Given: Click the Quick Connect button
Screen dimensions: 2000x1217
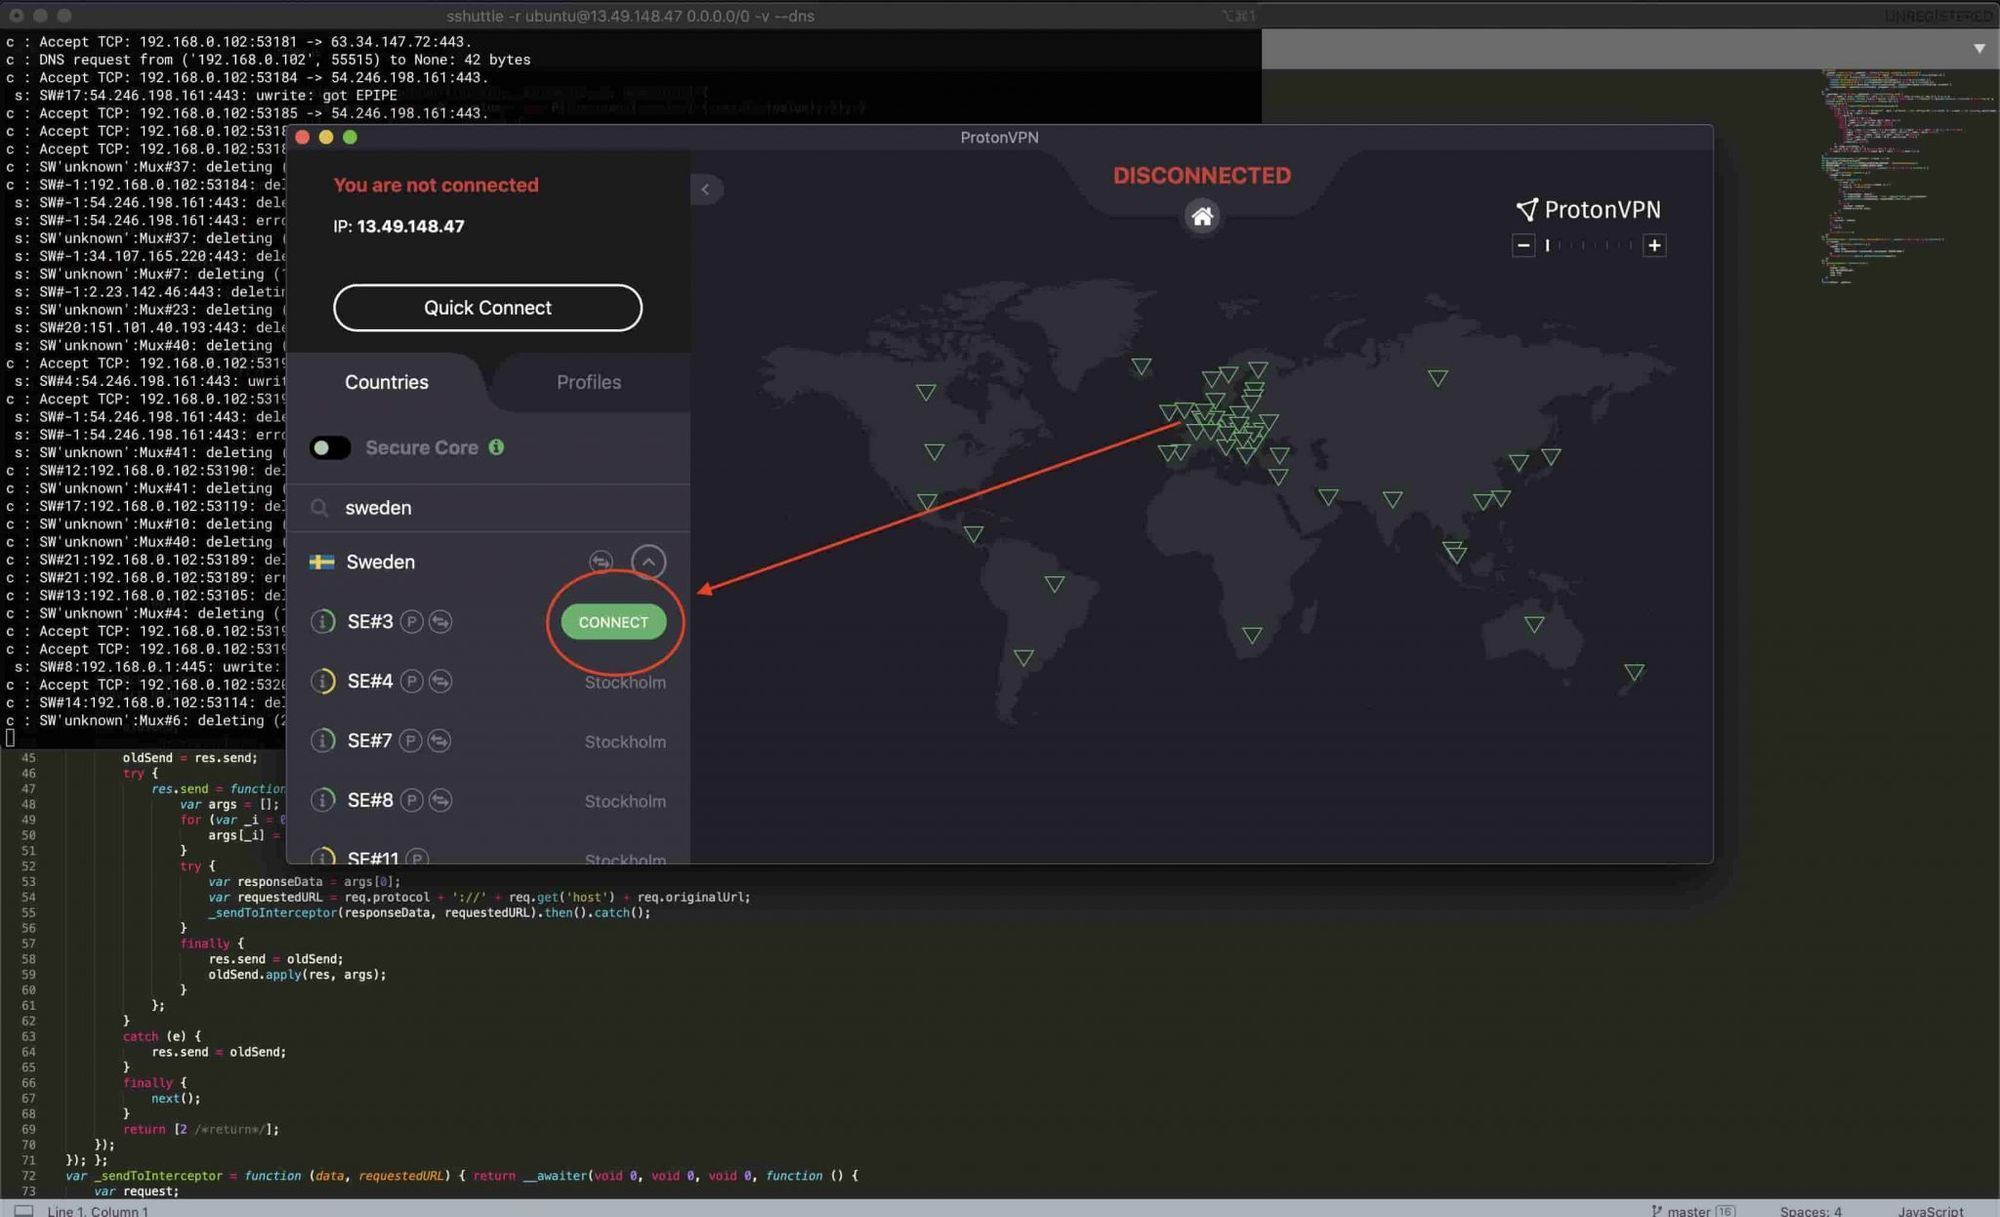Looking at the screenshot, I should (488, 308).
